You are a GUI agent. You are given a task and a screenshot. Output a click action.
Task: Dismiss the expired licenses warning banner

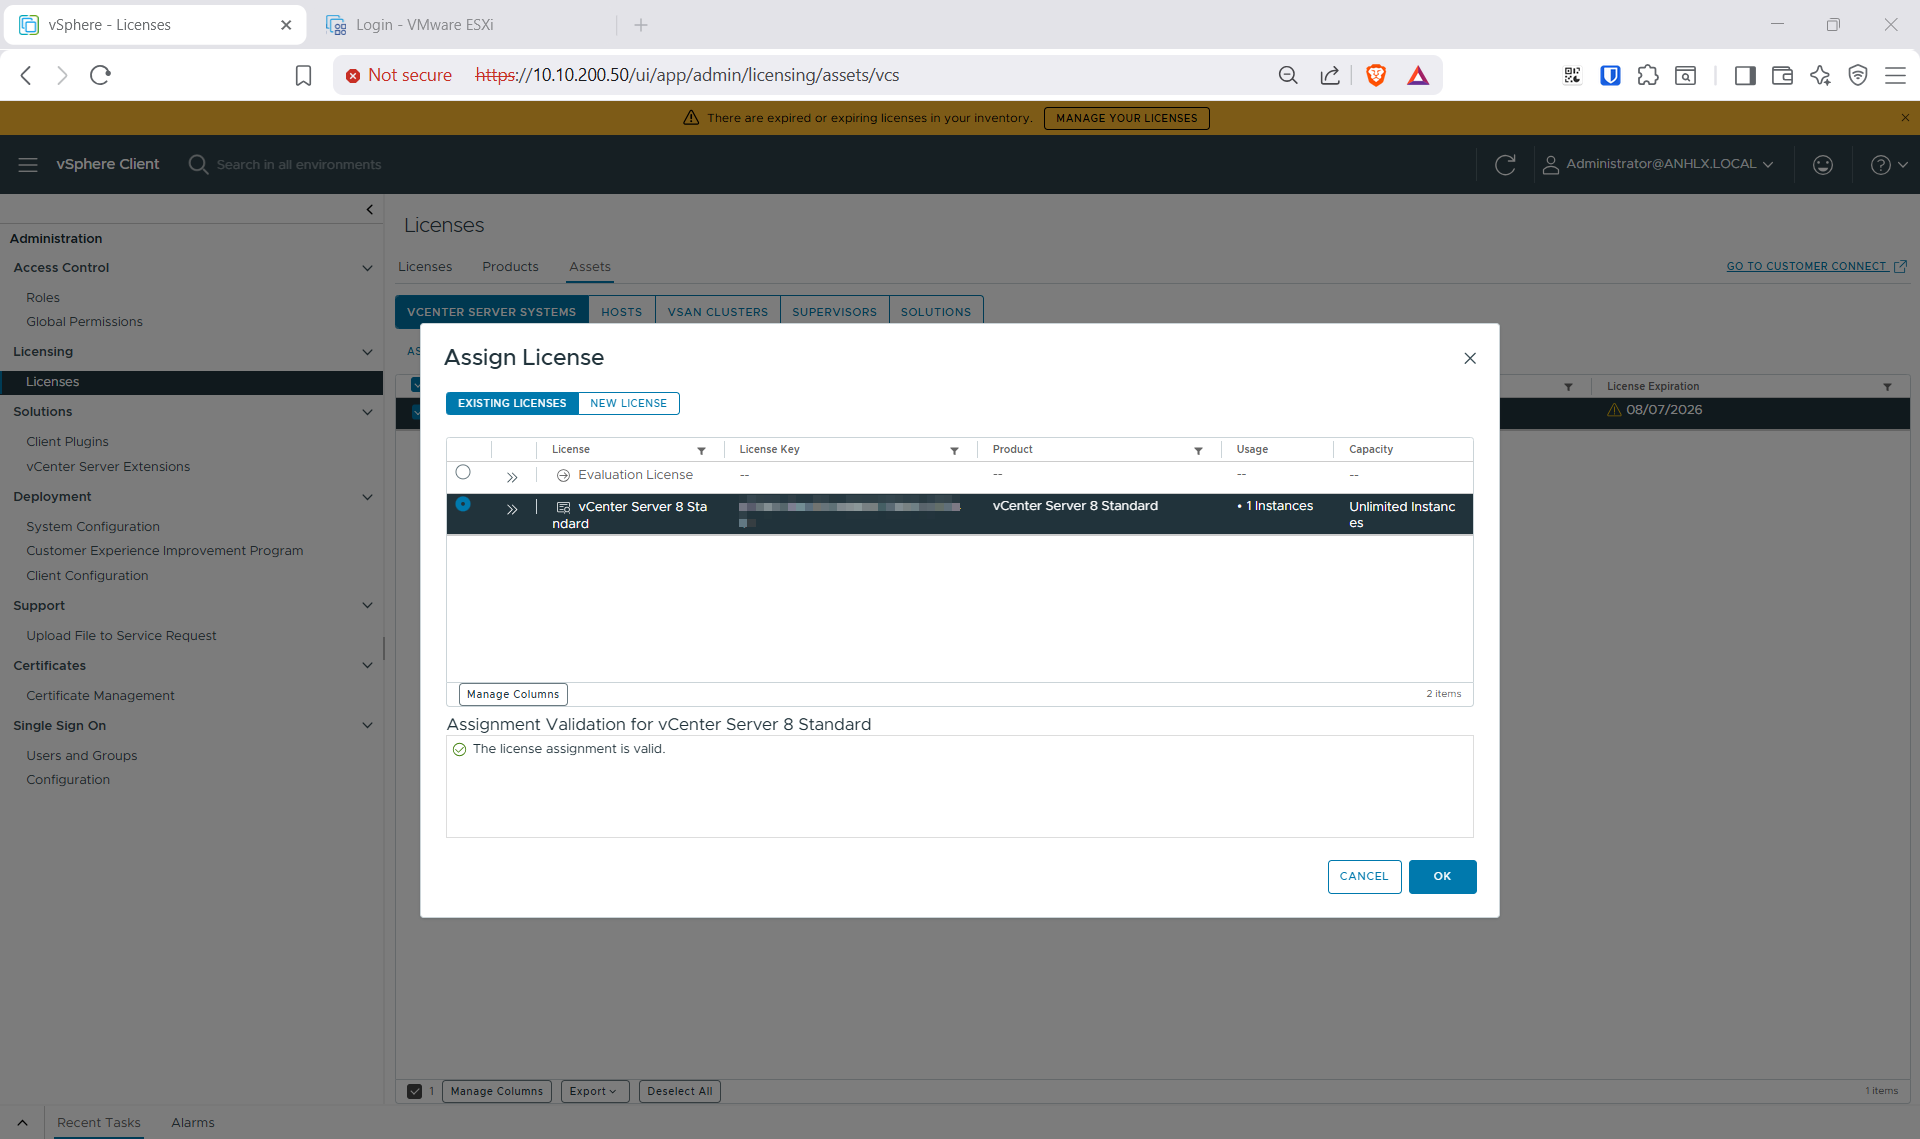point(1905,118)
